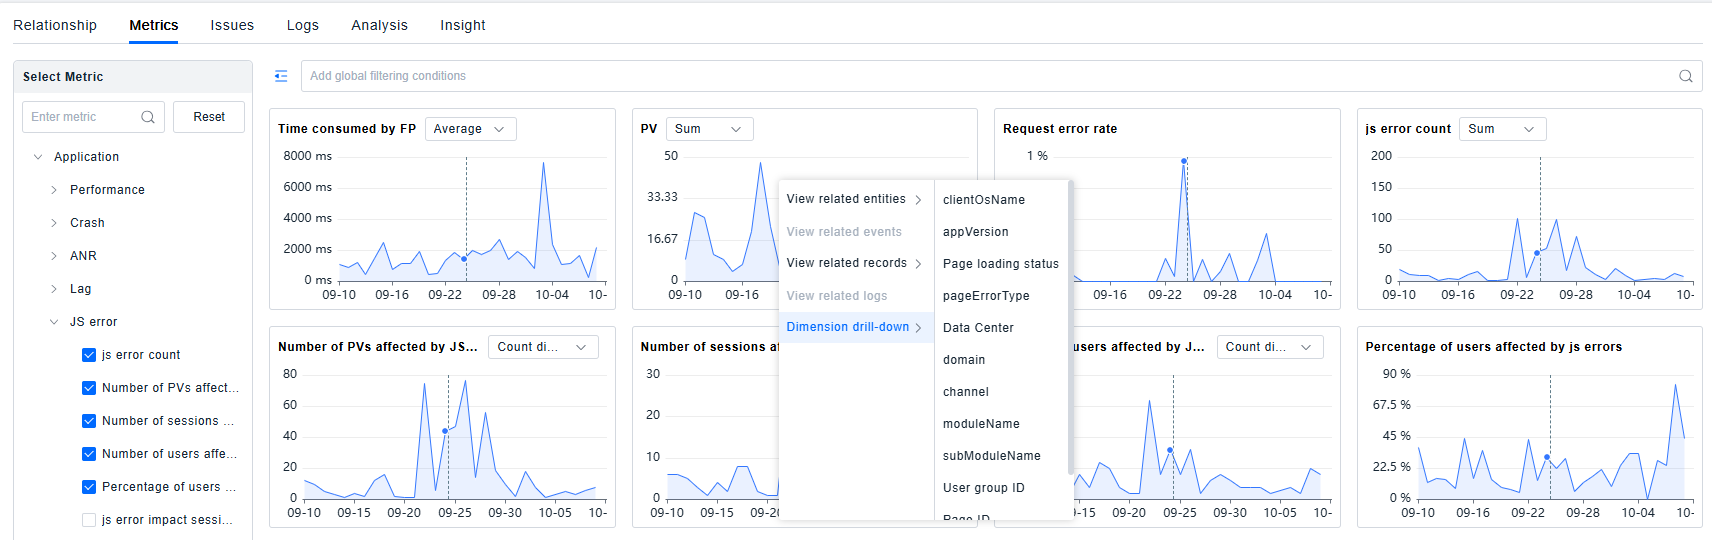Open Average dropdown for FP chart
The height and width of the screenshot is (540, 1712).
[470, 129]
